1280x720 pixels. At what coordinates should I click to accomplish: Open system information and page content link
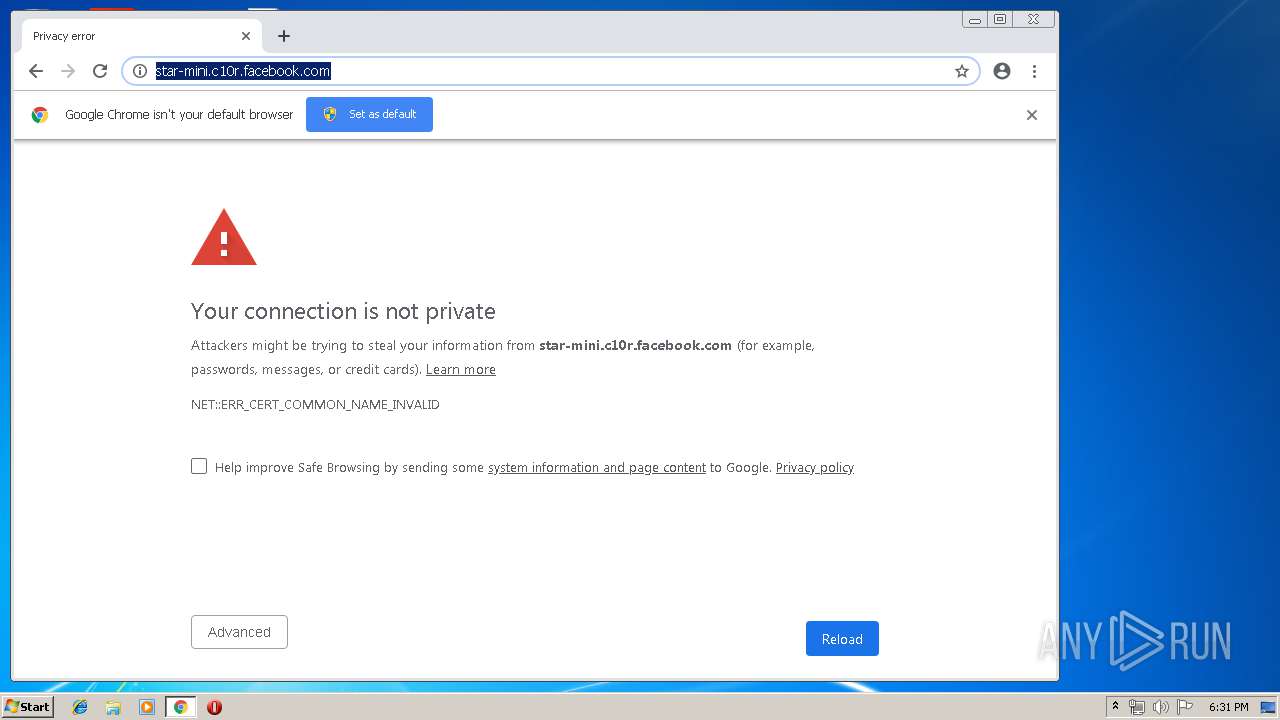click(x=597, y=468)
